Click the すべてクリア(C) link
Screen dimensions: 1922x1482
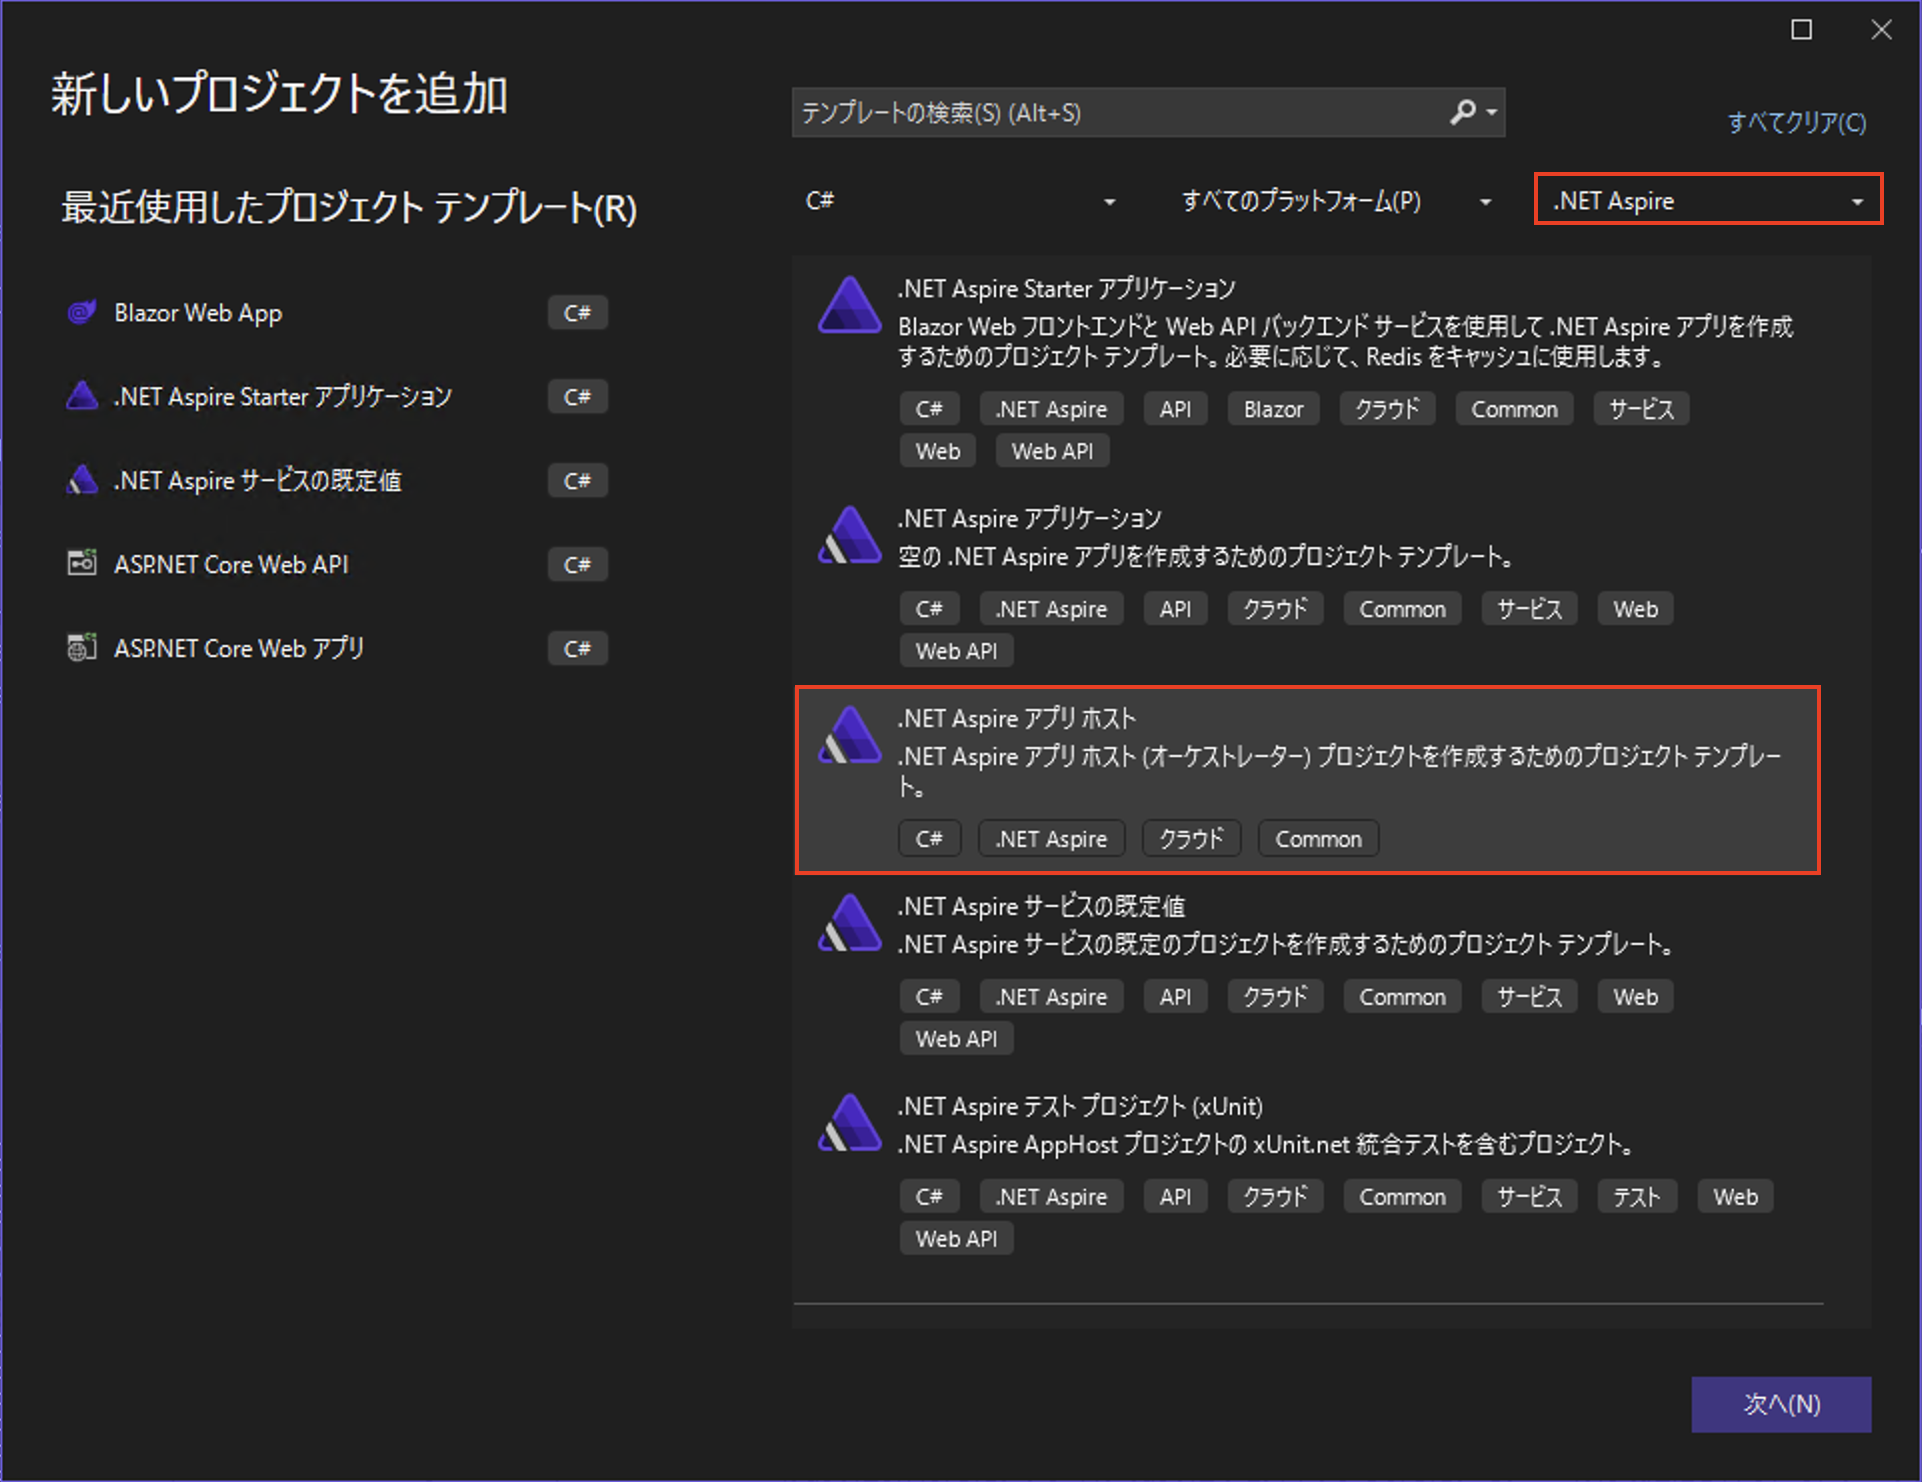[x=1796, y=122]
